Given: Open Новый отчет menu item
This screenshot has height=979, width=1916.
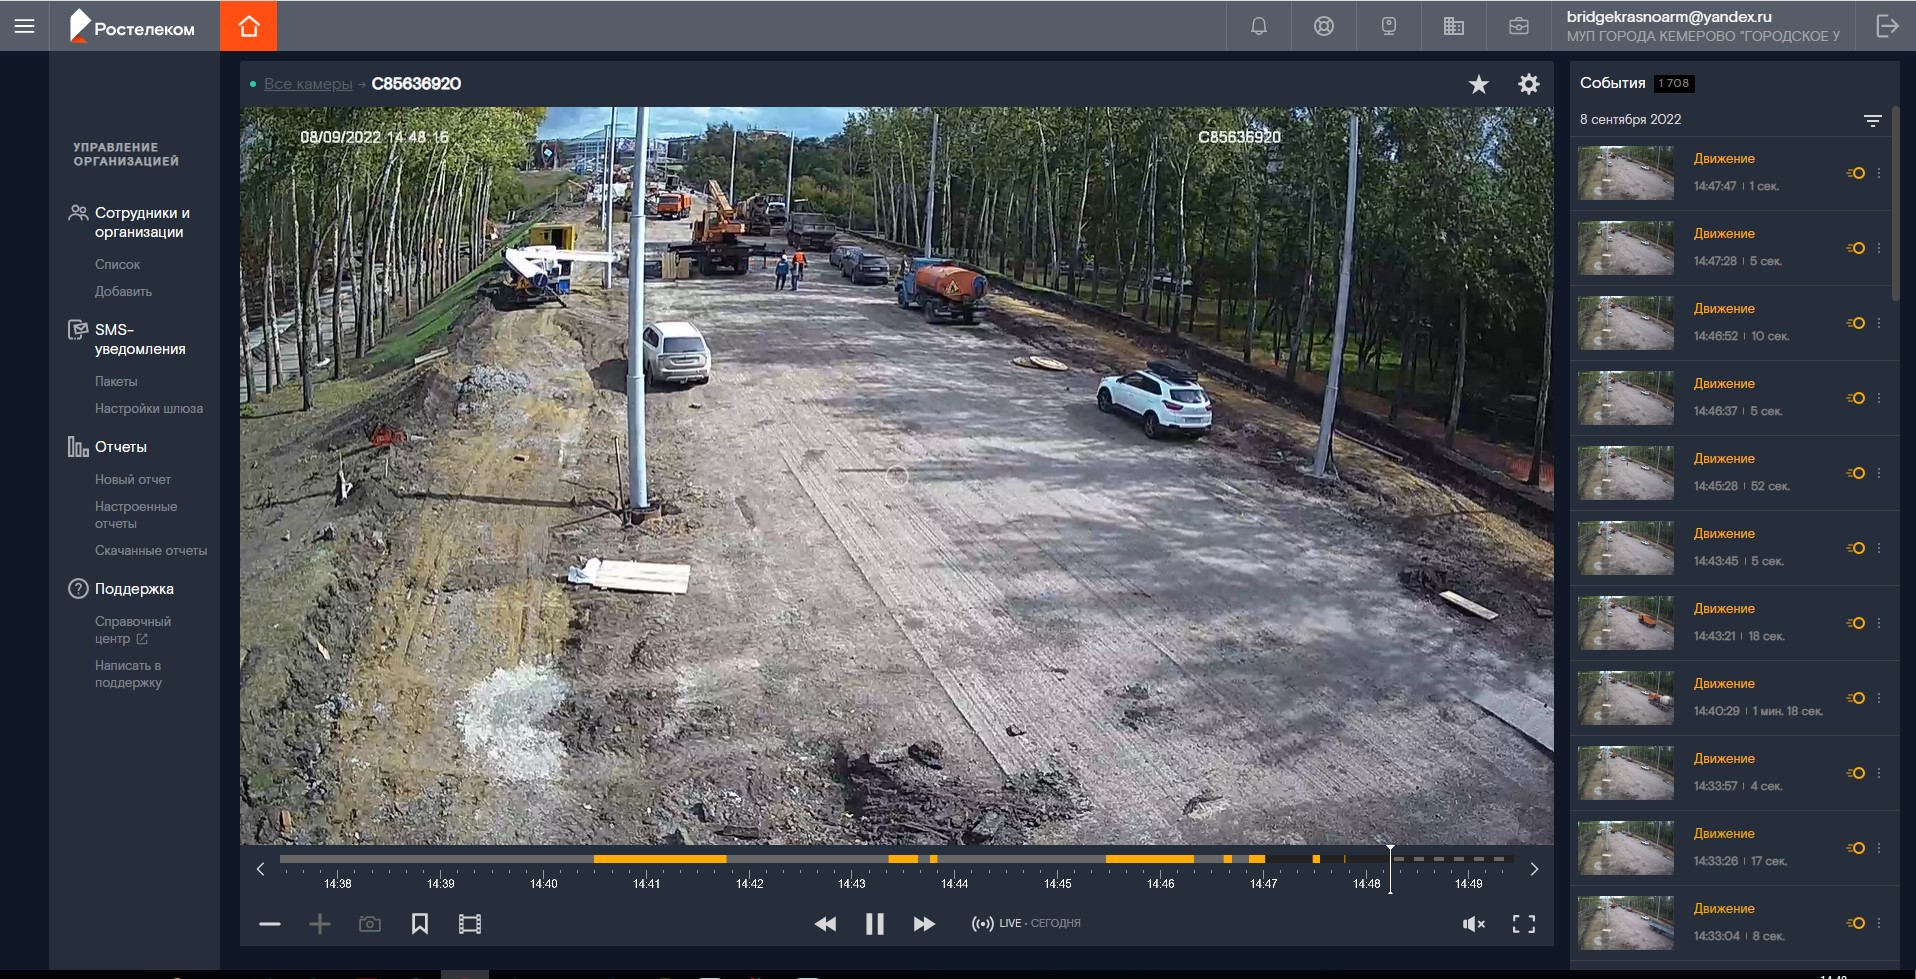Looking at the screenshot, I should (133, 479).
